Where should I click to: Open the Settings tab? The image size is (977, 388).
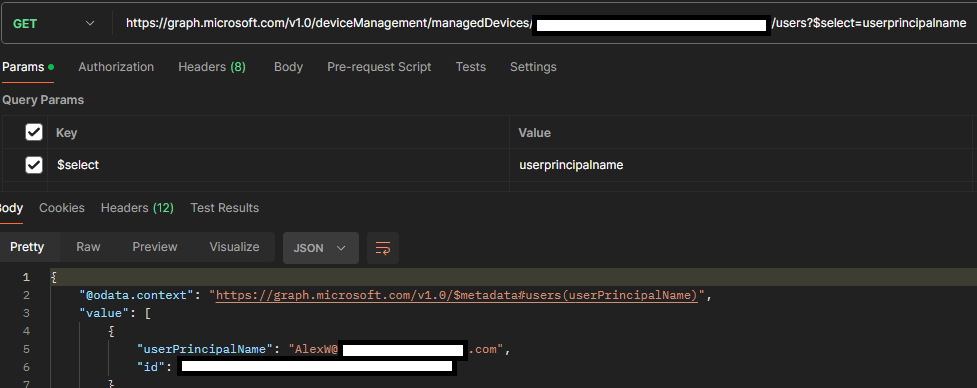(533, 67)
